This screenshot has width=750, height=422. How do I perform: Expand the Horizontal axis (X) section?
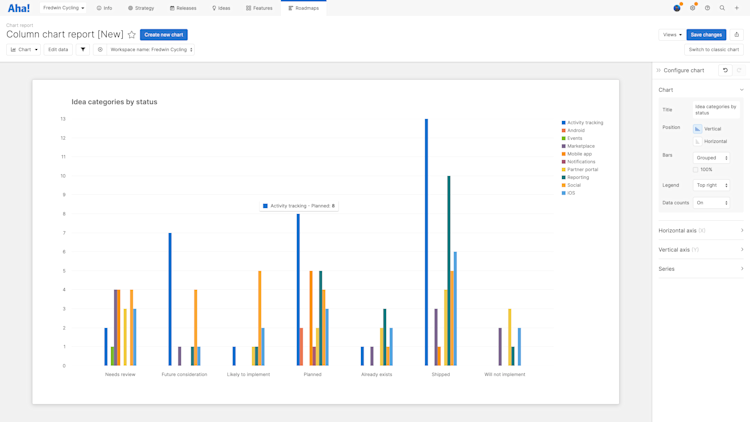point(701,231)
